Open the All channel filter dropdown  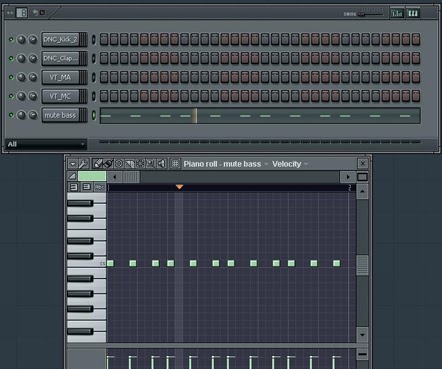coord(46,144)
